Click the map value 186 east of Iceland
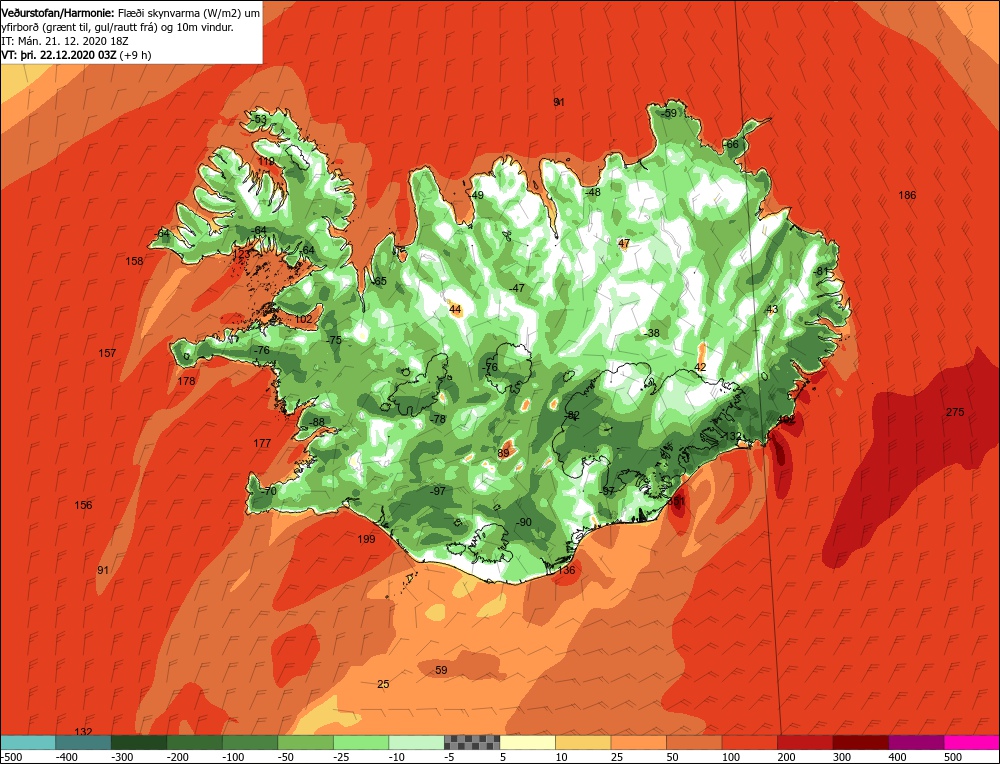This screenshot has height=764, width=1000. coord(907,195)
